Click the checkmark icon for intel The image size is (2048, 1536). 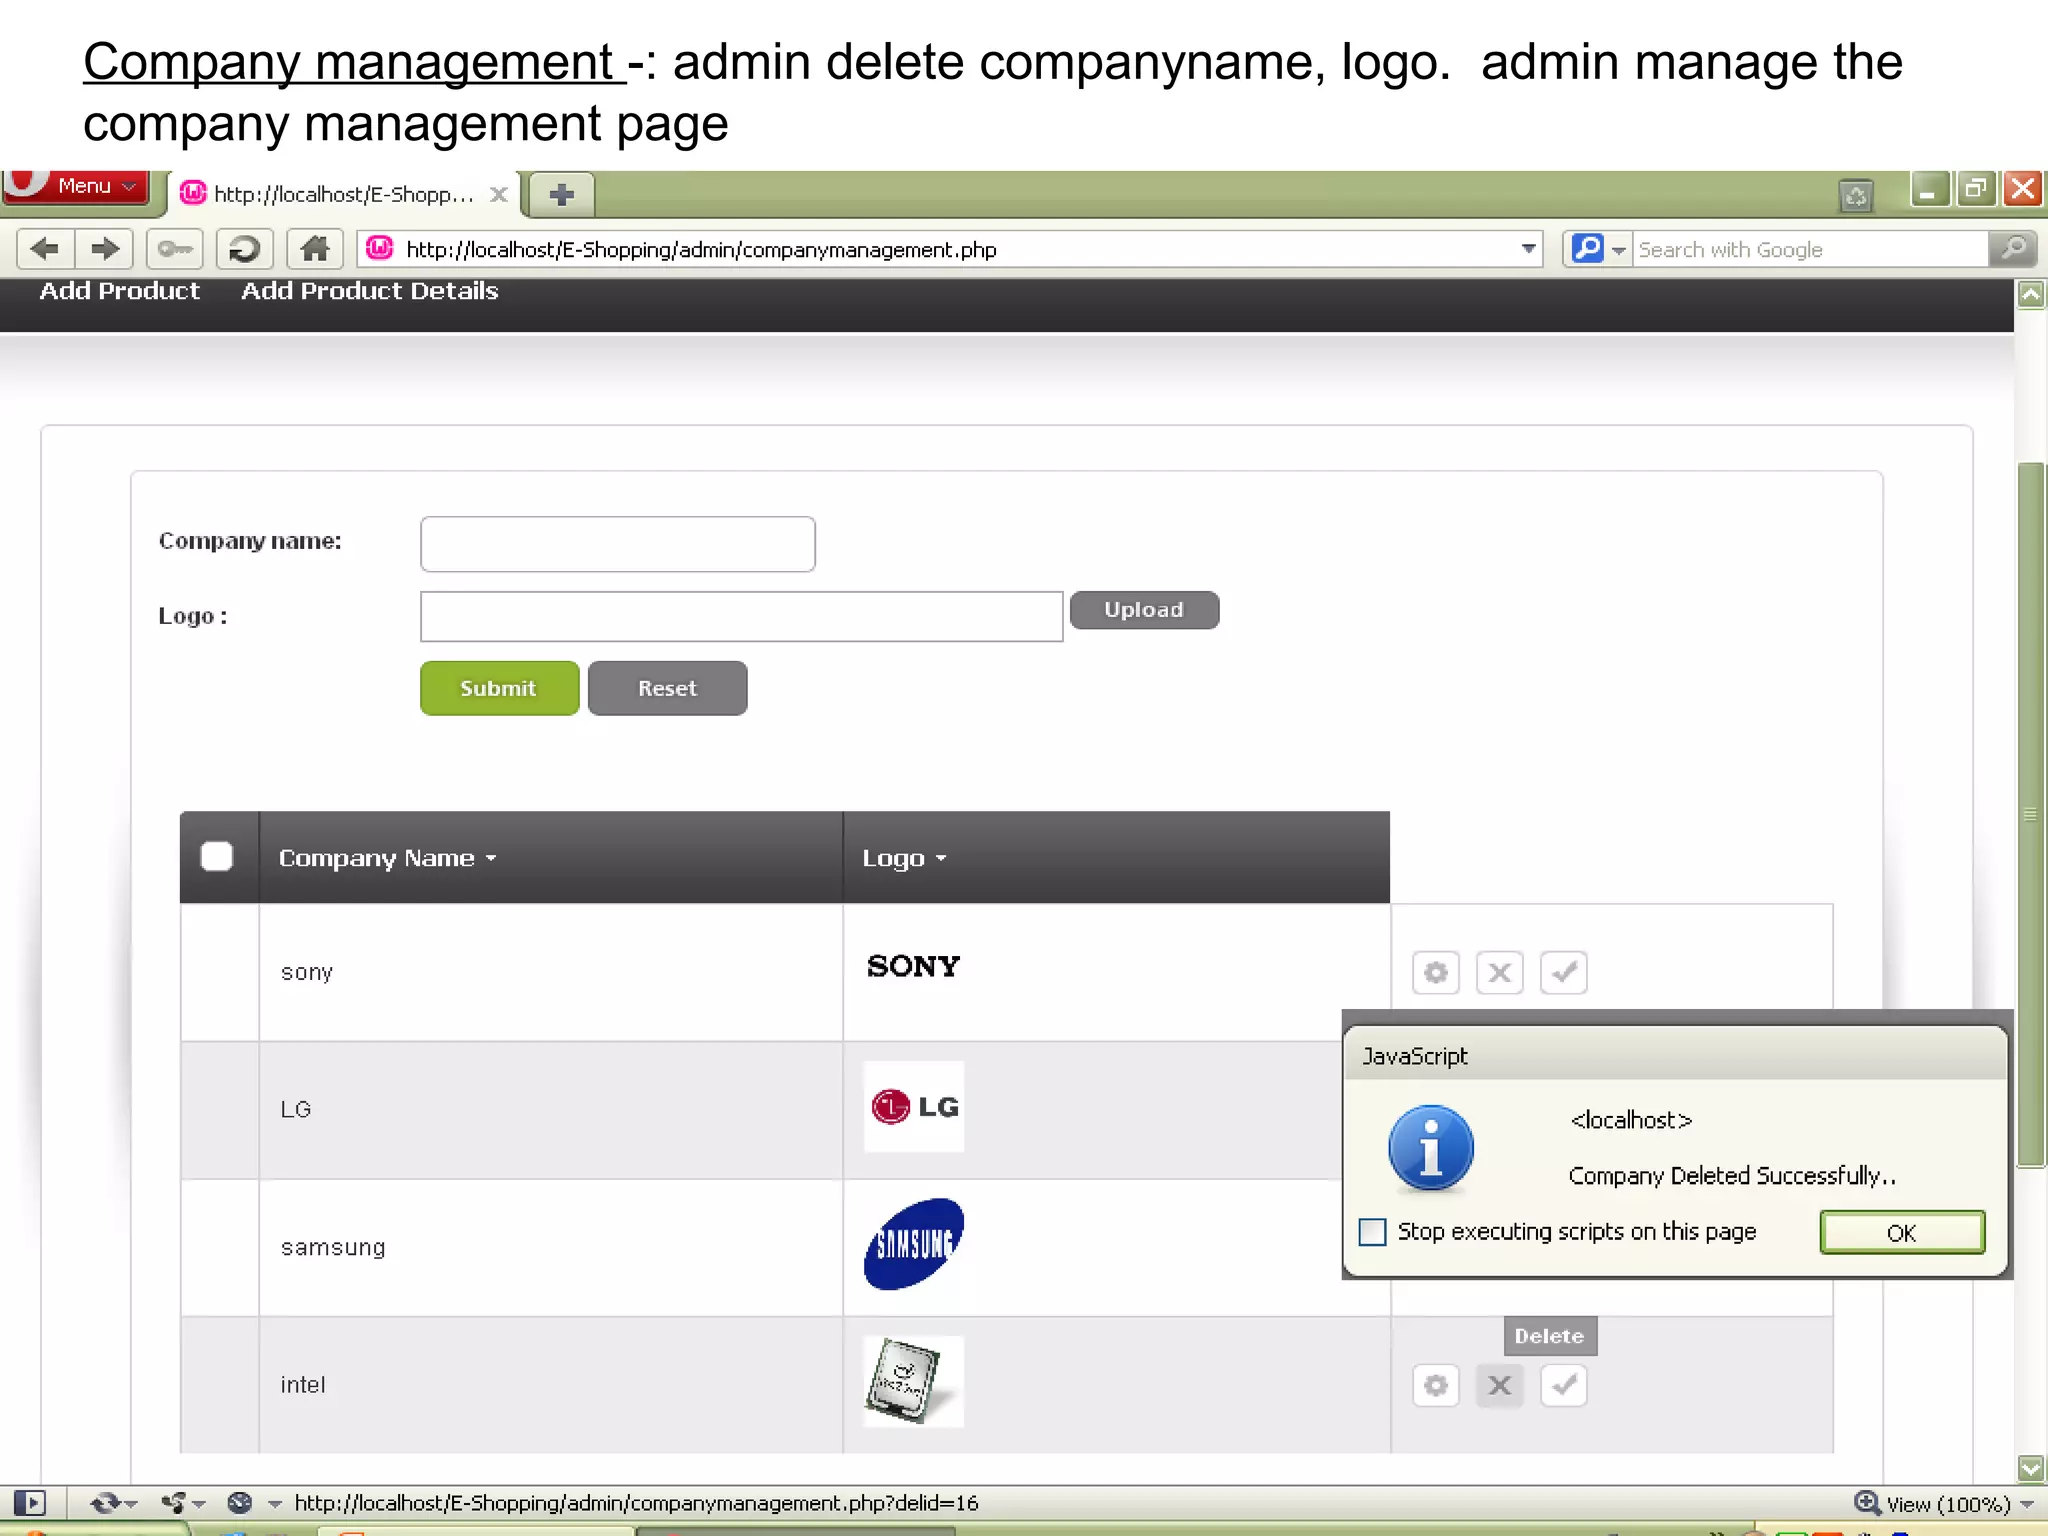point(1564,1385)
